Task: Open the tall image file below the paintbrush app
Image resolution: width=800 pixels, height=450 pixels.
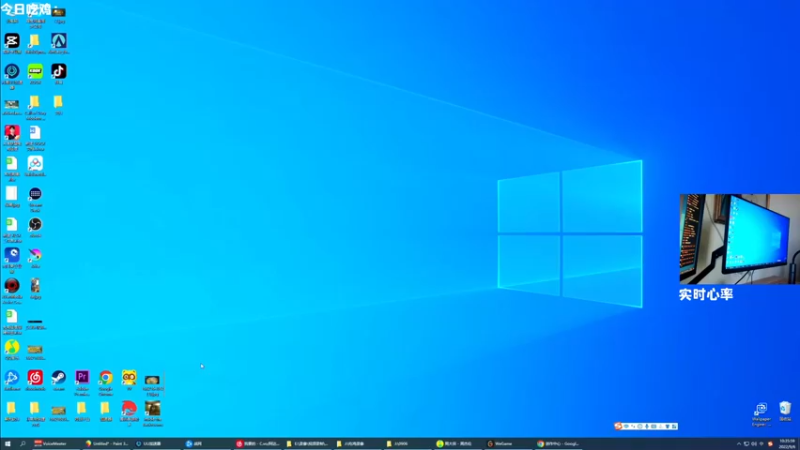Action: pyautogui.click(x=35, y=286)
